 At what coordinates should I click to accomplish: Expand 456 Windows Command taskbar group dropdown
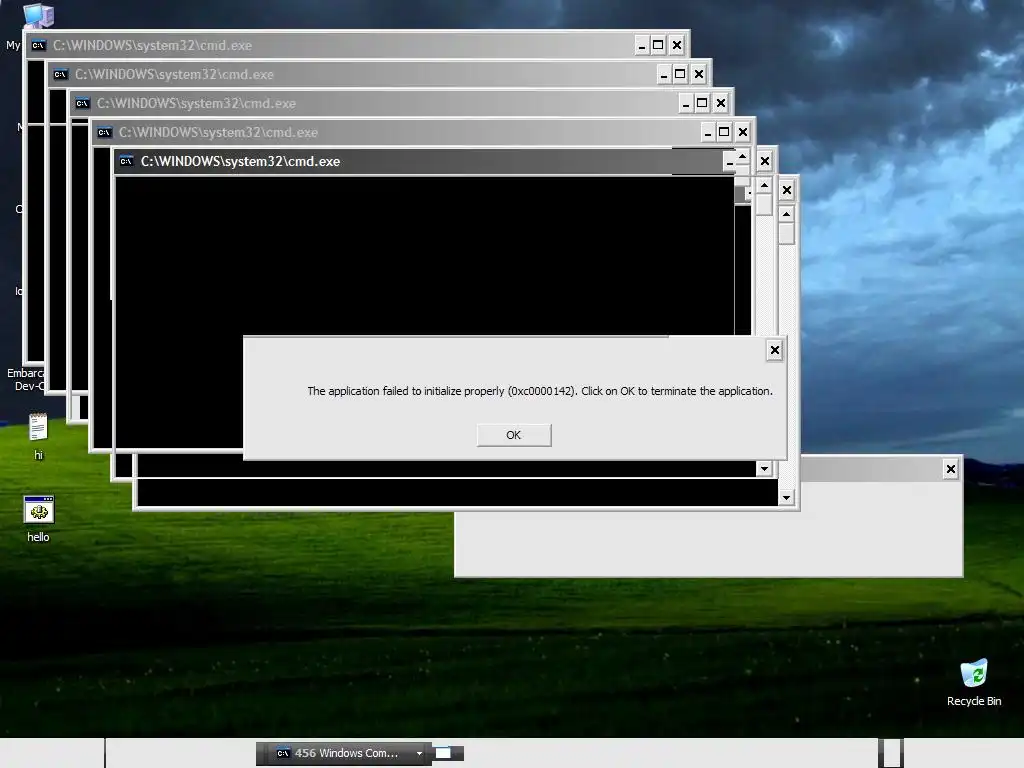(x=419, y=753)
